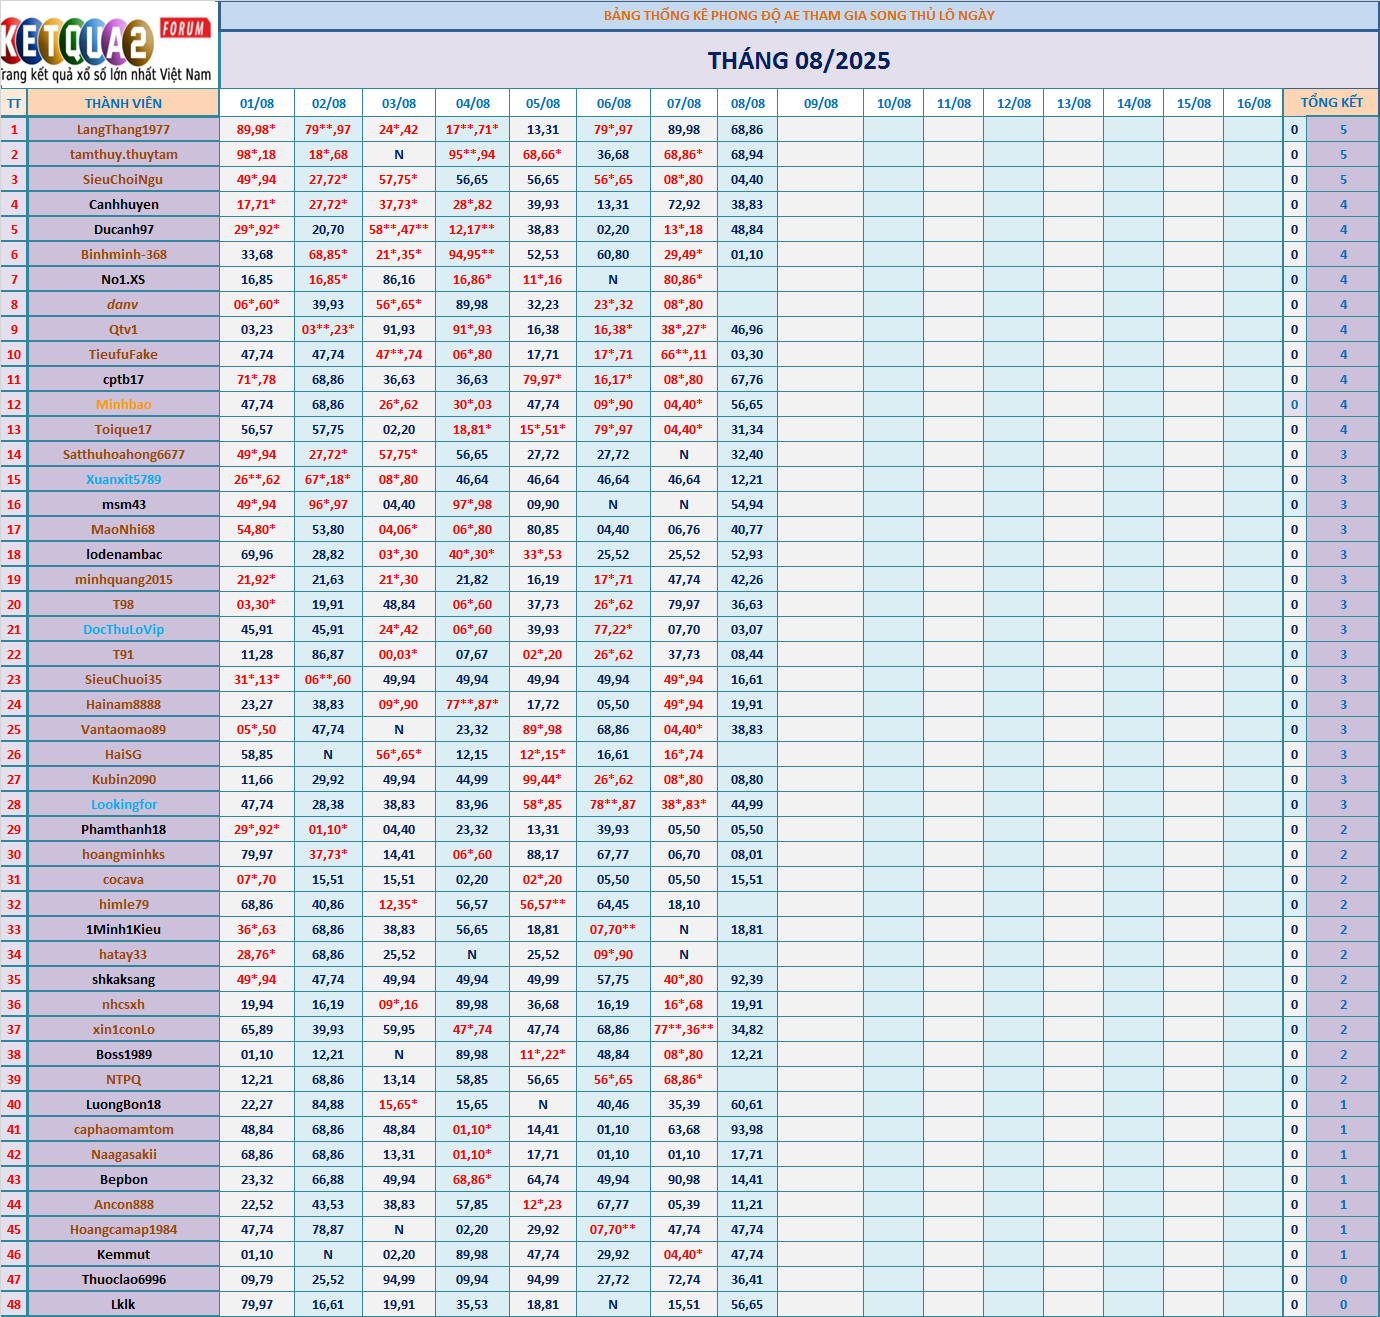The width and height of the screenshot is (1380, 1317).
Task: Select member name SieuChuoi35
Action: pos(123,679)
